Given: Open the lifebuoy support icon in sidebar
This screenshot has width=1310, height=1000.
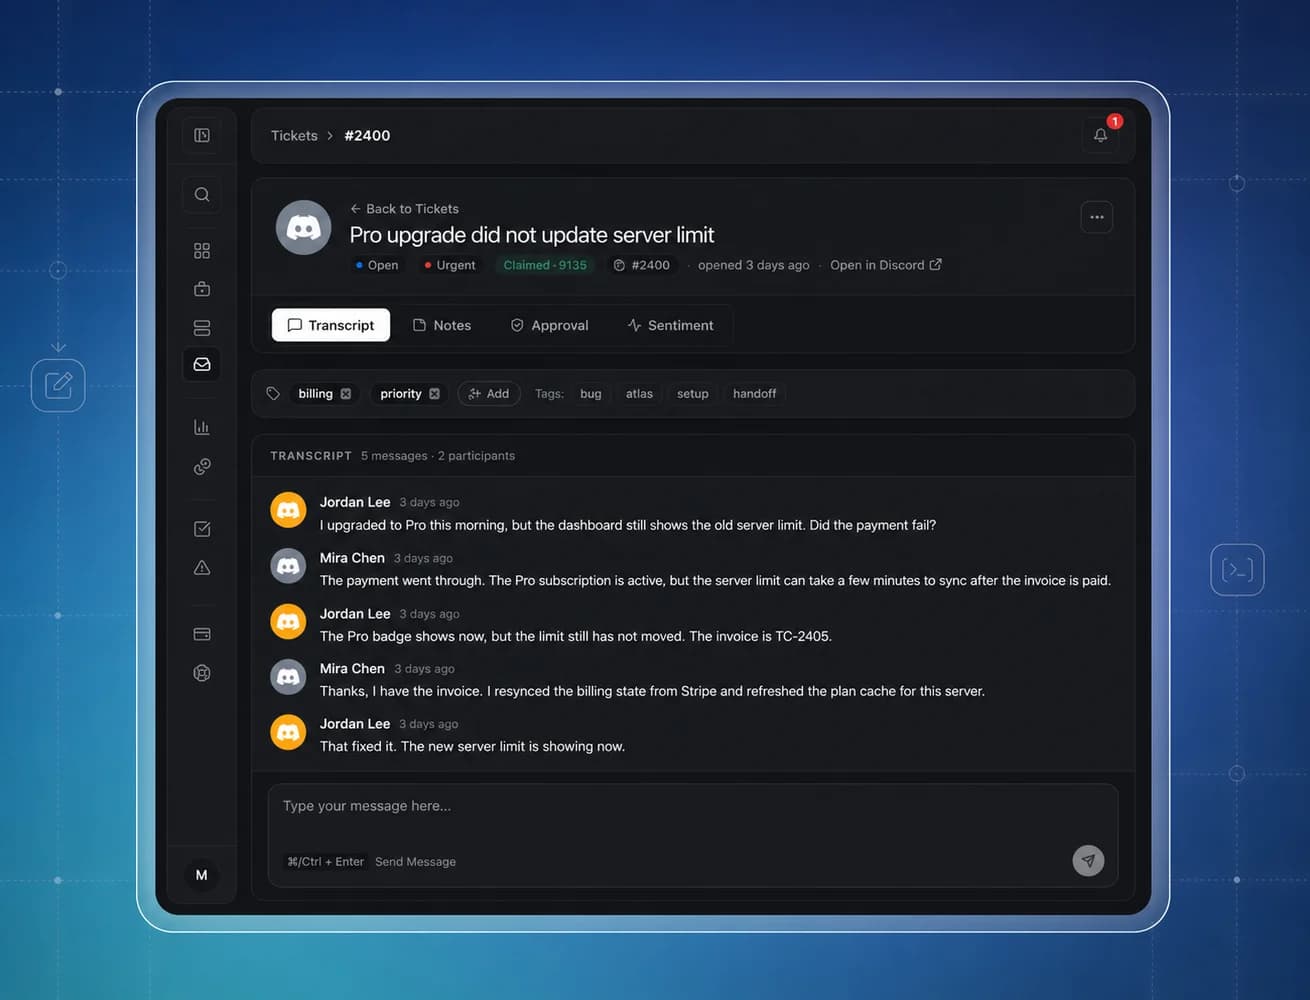Looking at the screenshot, I should [202, 673].
